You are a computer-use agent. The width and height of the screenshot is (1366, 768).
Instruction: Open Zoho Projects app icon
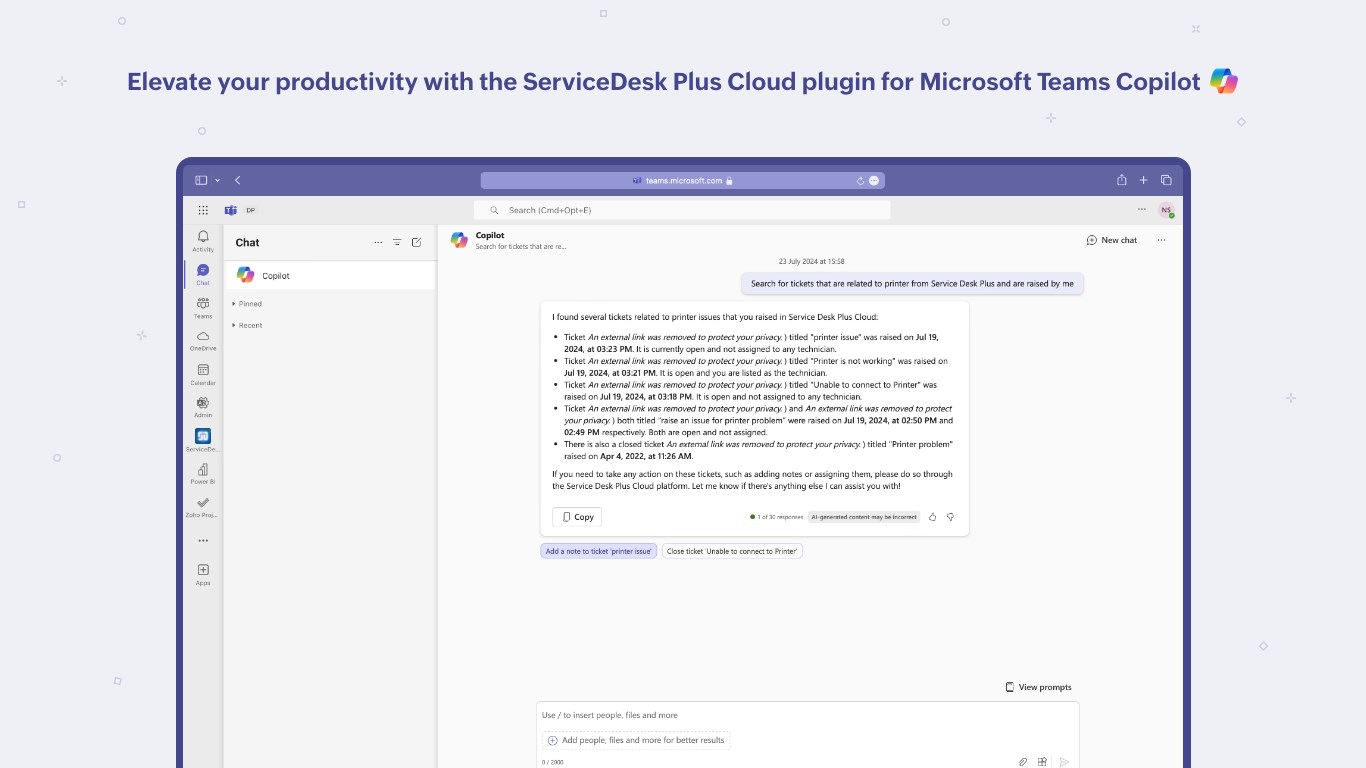point(203,505)
